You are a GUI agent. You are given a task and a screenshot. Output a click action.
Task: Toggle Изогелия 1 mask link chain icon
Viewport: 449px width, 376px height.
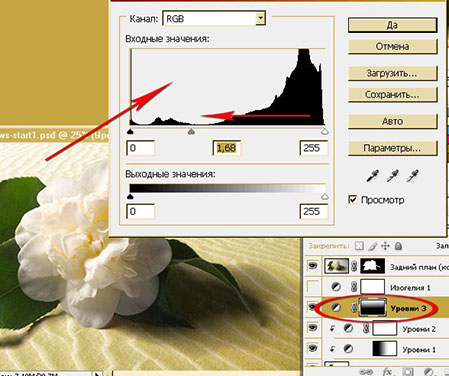click(354, 286)
